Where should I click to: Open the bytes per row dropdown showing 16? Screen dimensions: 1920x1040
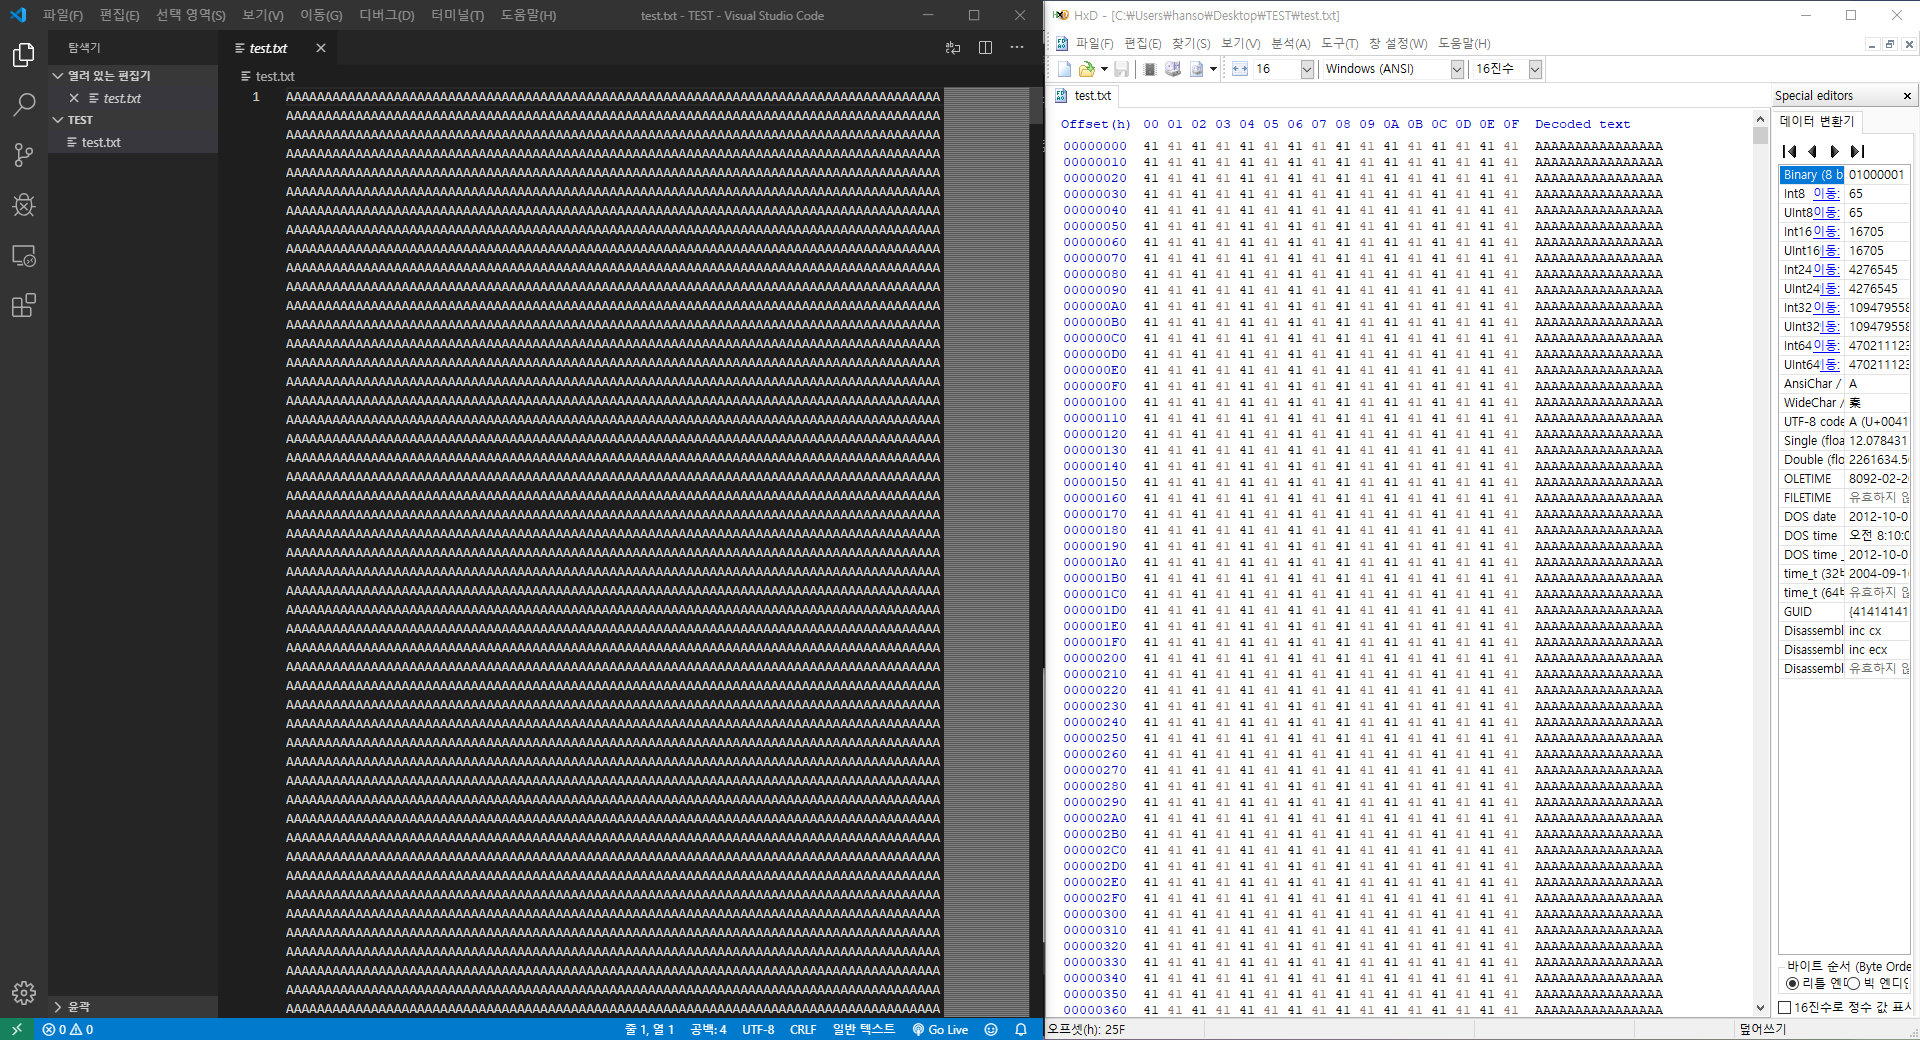coord(1307,69)
